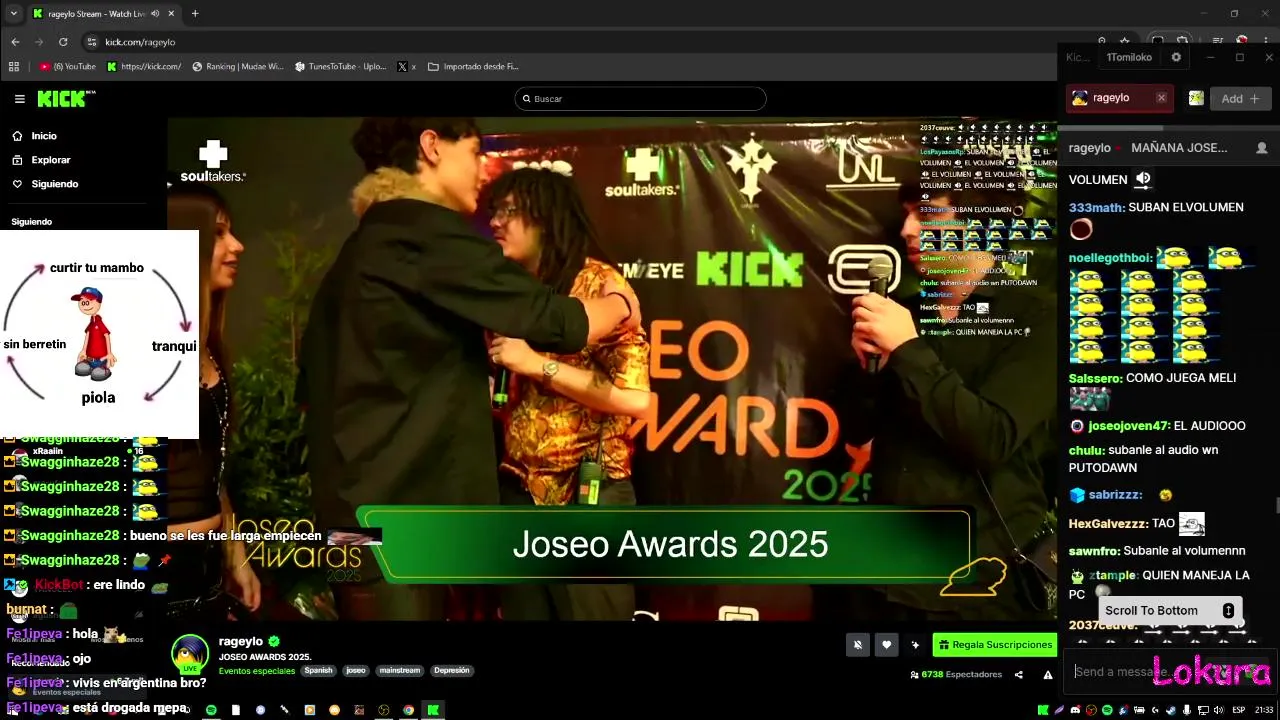Reload the page with refresh icon

[63, 42]
